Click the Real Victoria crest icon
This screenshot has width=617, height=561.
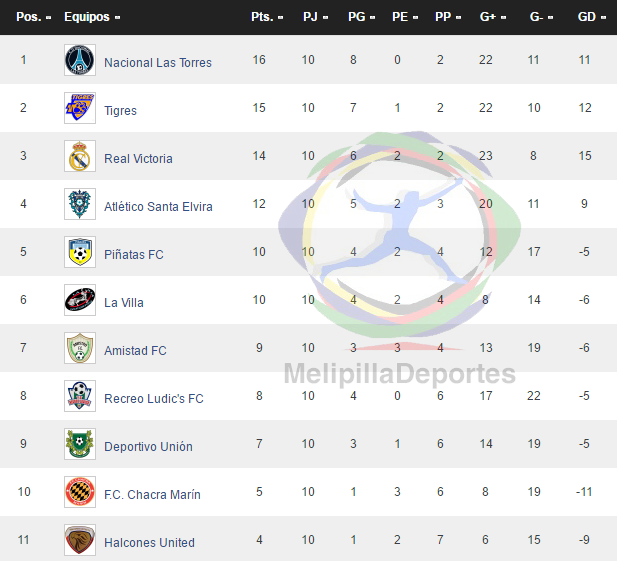(80, 156)
